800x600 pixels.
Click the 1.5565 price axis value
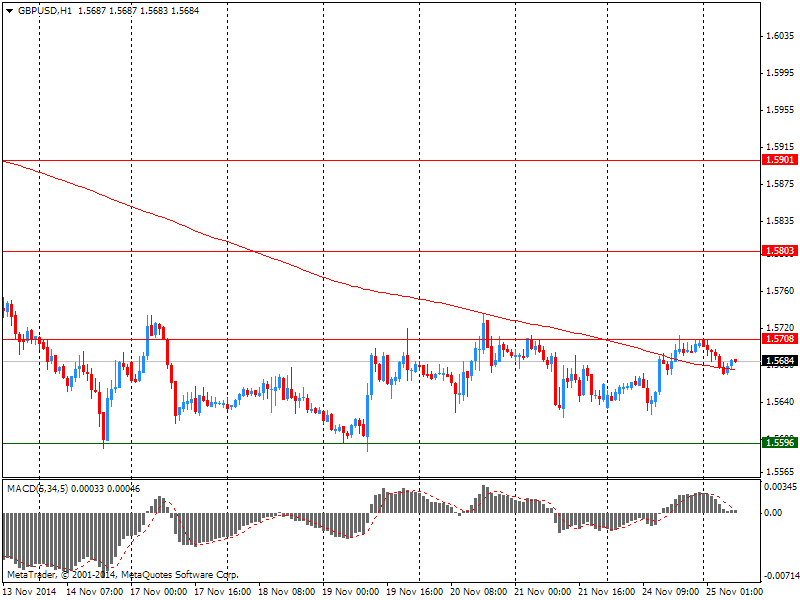(780, 472)
